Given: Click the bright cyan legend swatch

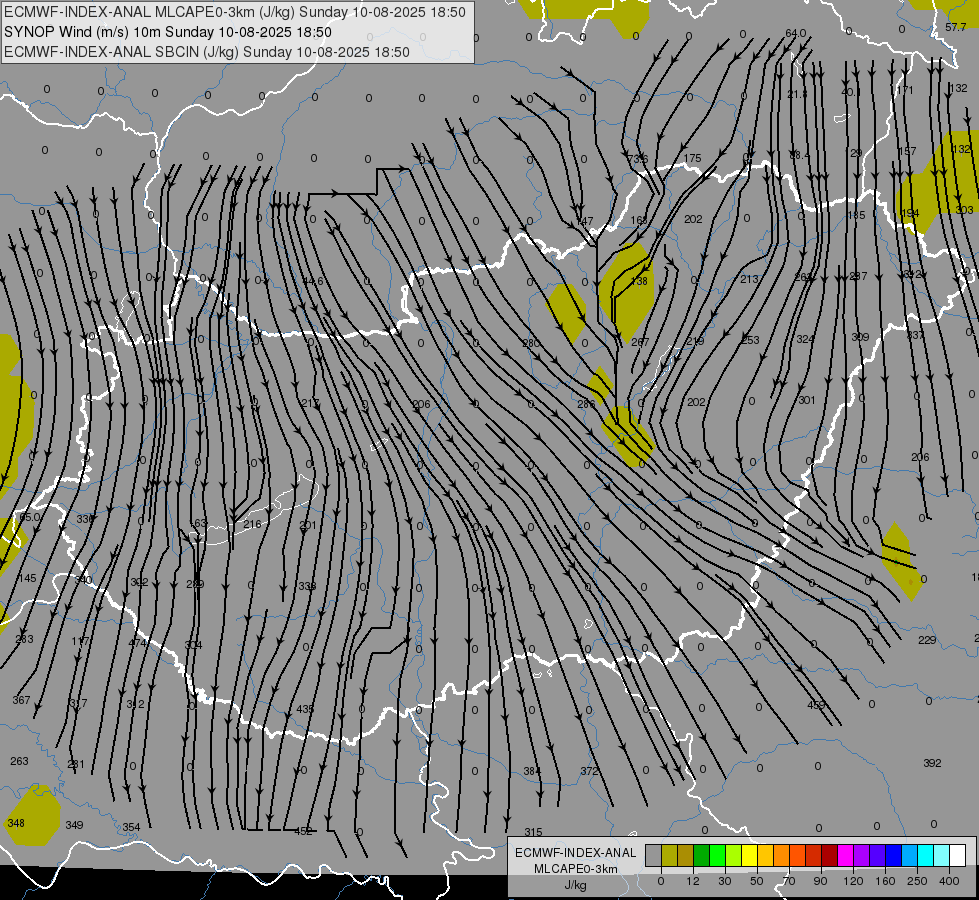Looking at the screenshot, I should tap(926, 855).
